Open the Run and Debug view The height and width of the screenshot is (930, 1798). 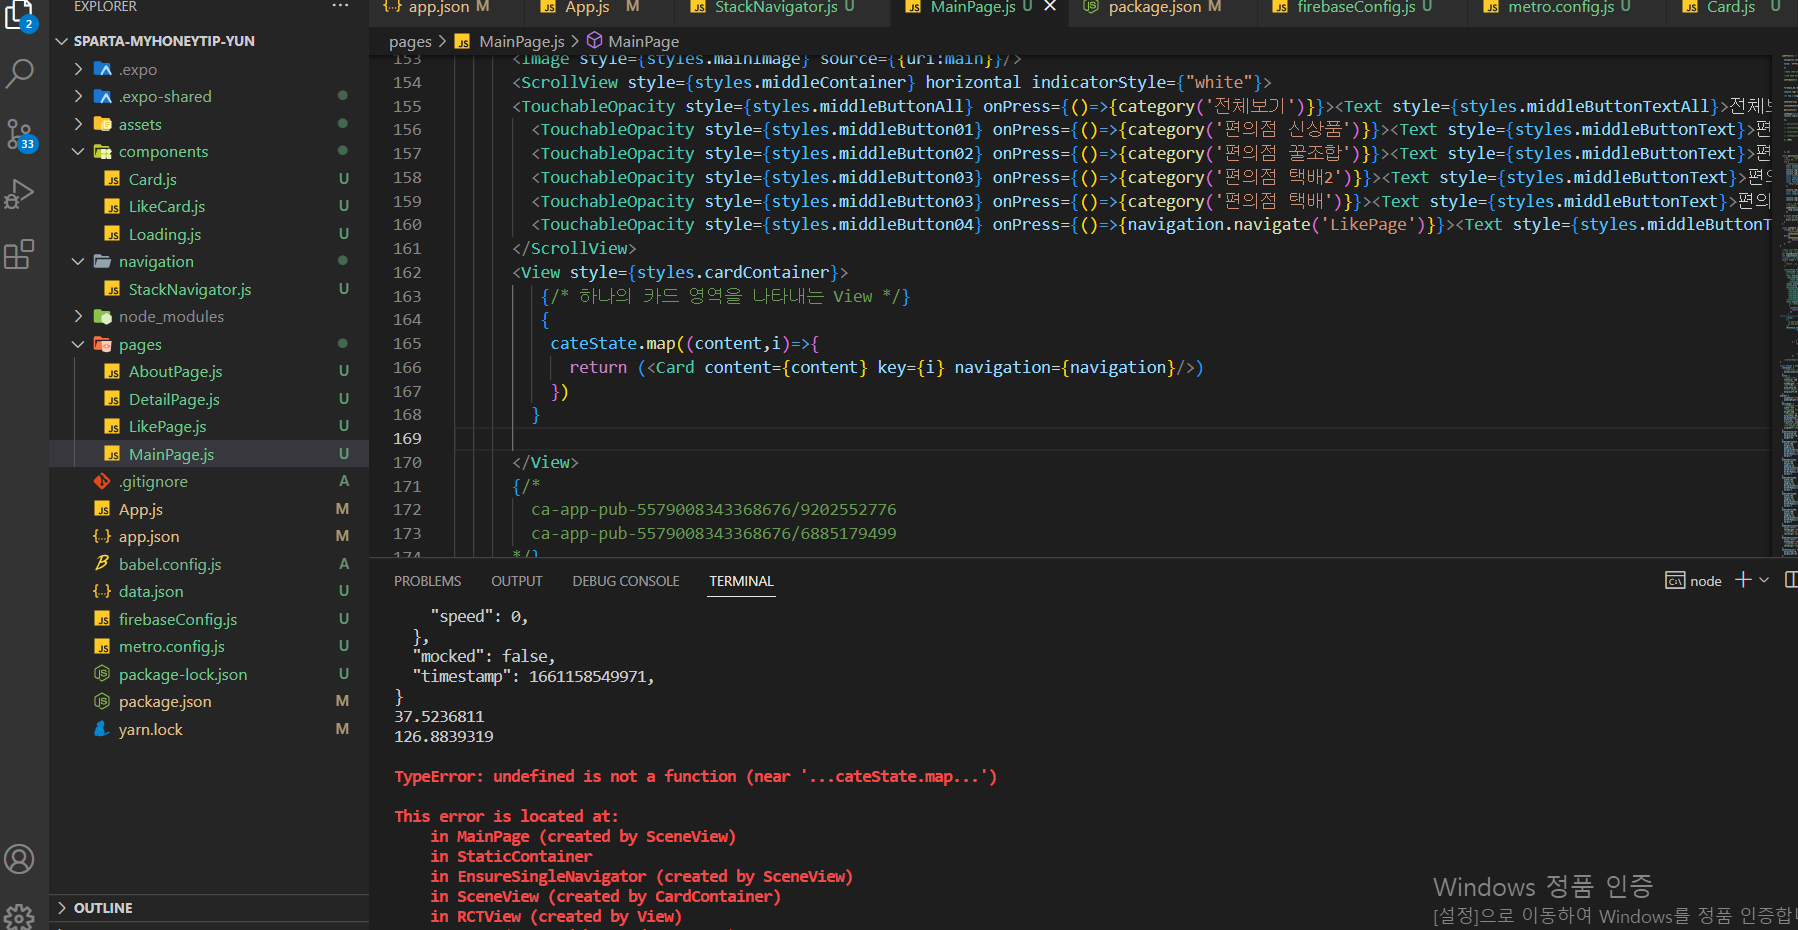coord(19,194)
